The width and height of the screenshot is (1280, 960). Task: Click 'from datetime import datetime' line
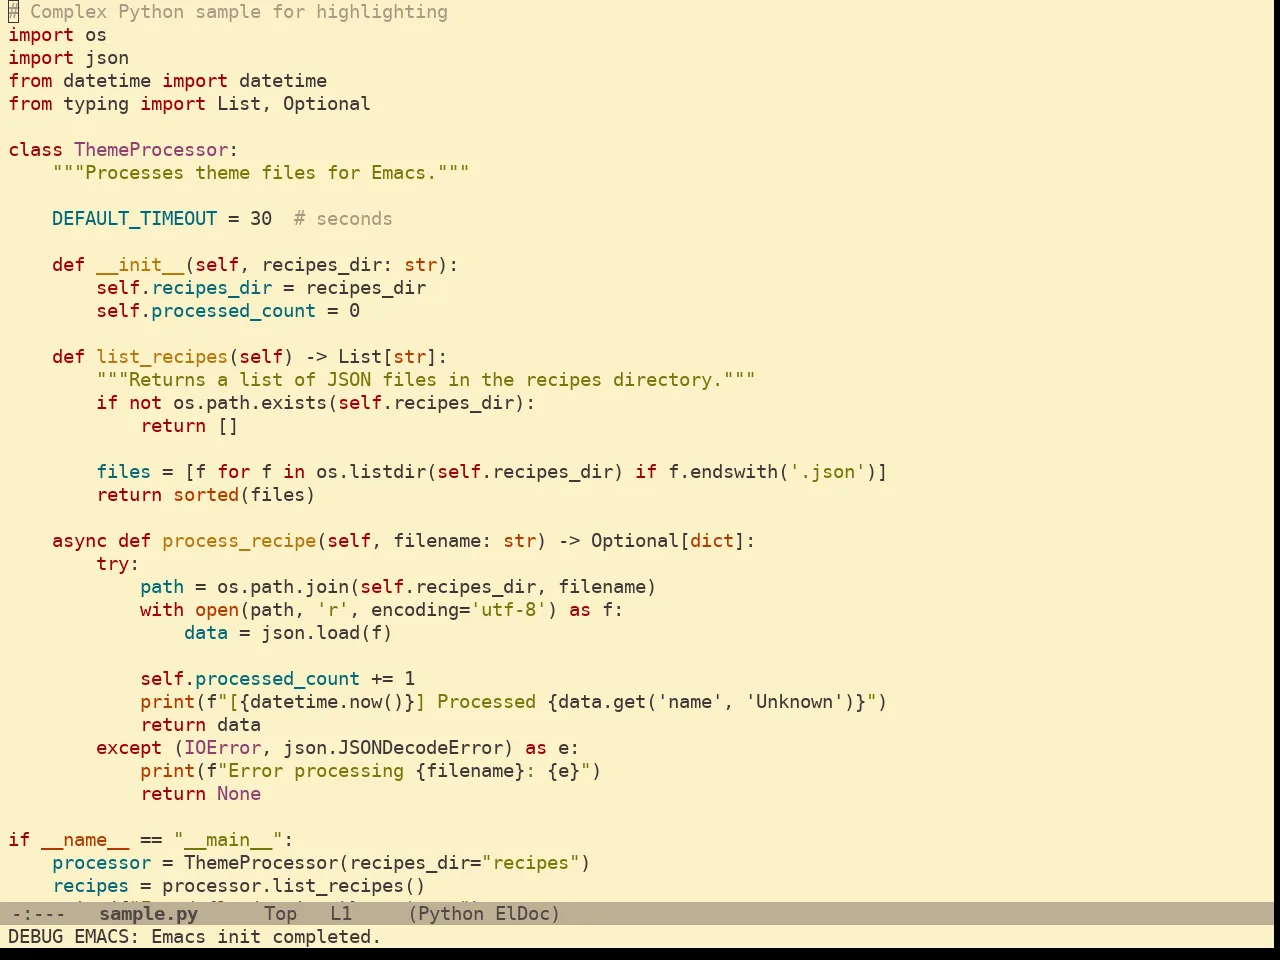coord(167,81)
